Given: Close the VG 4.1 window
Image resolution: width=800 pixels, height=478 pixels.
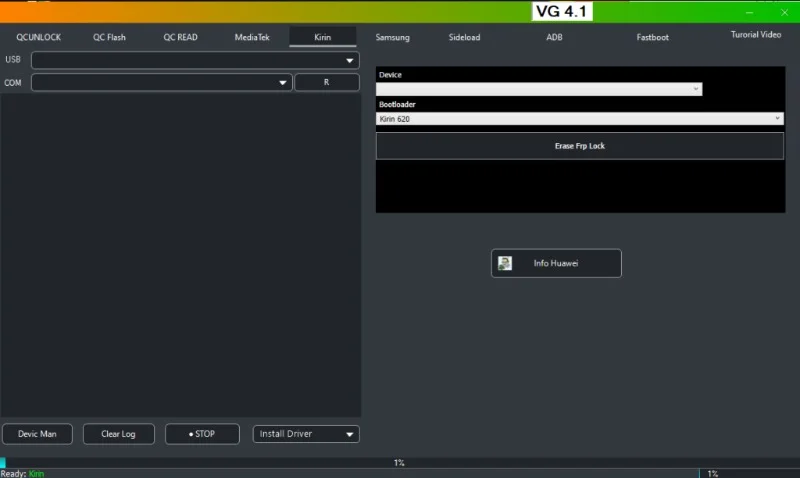Looking at the screenshot, I should click(784, 12).
